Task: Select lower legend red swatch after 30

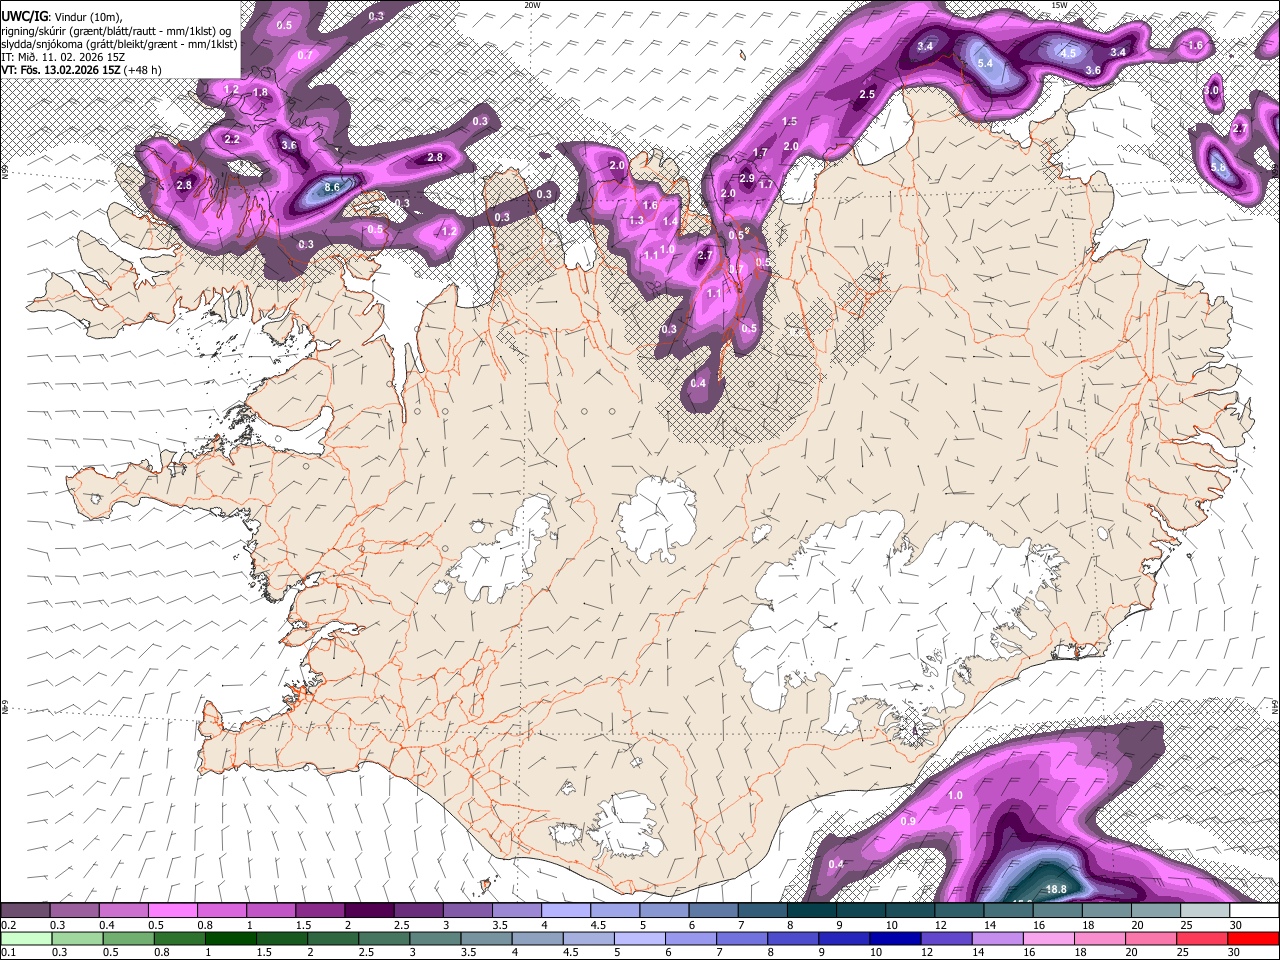Action: click(1254, 938)
